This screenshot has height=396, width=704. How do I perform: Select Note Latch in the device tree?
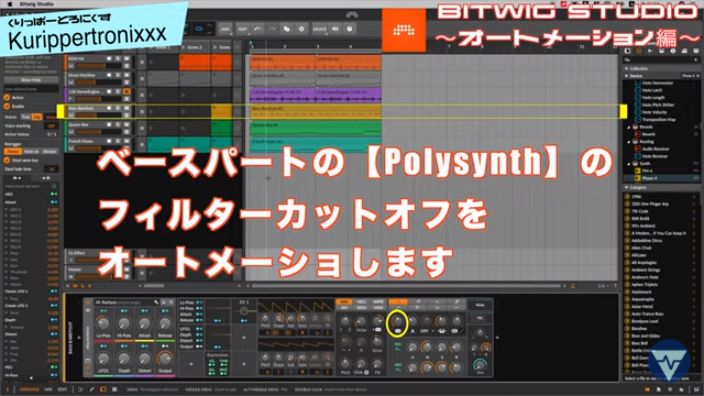[652, 90]
